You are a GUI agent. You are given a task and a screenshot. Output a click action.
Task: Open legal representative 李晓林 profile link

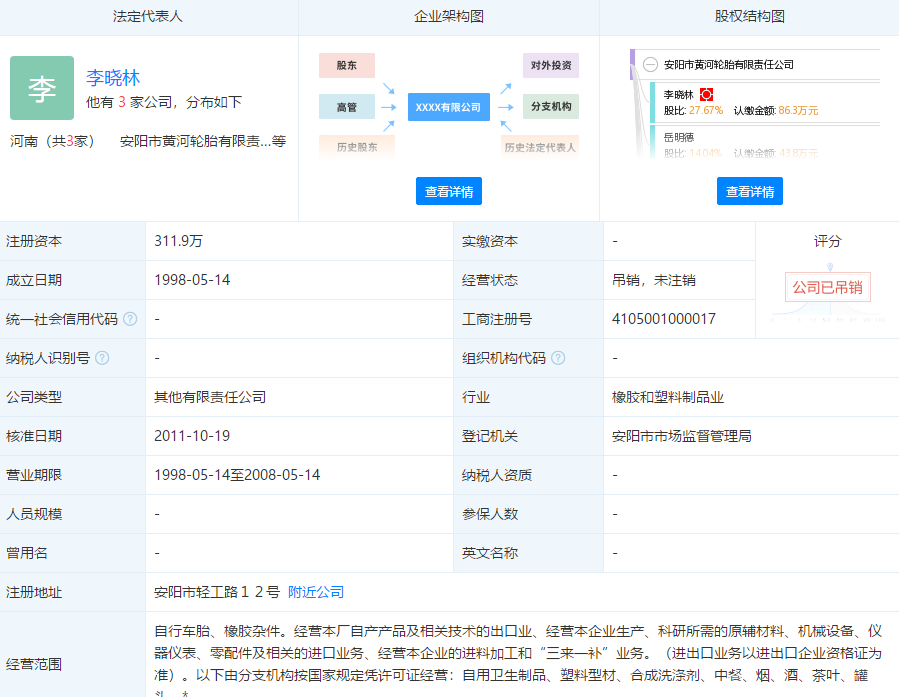click(113, 78)
